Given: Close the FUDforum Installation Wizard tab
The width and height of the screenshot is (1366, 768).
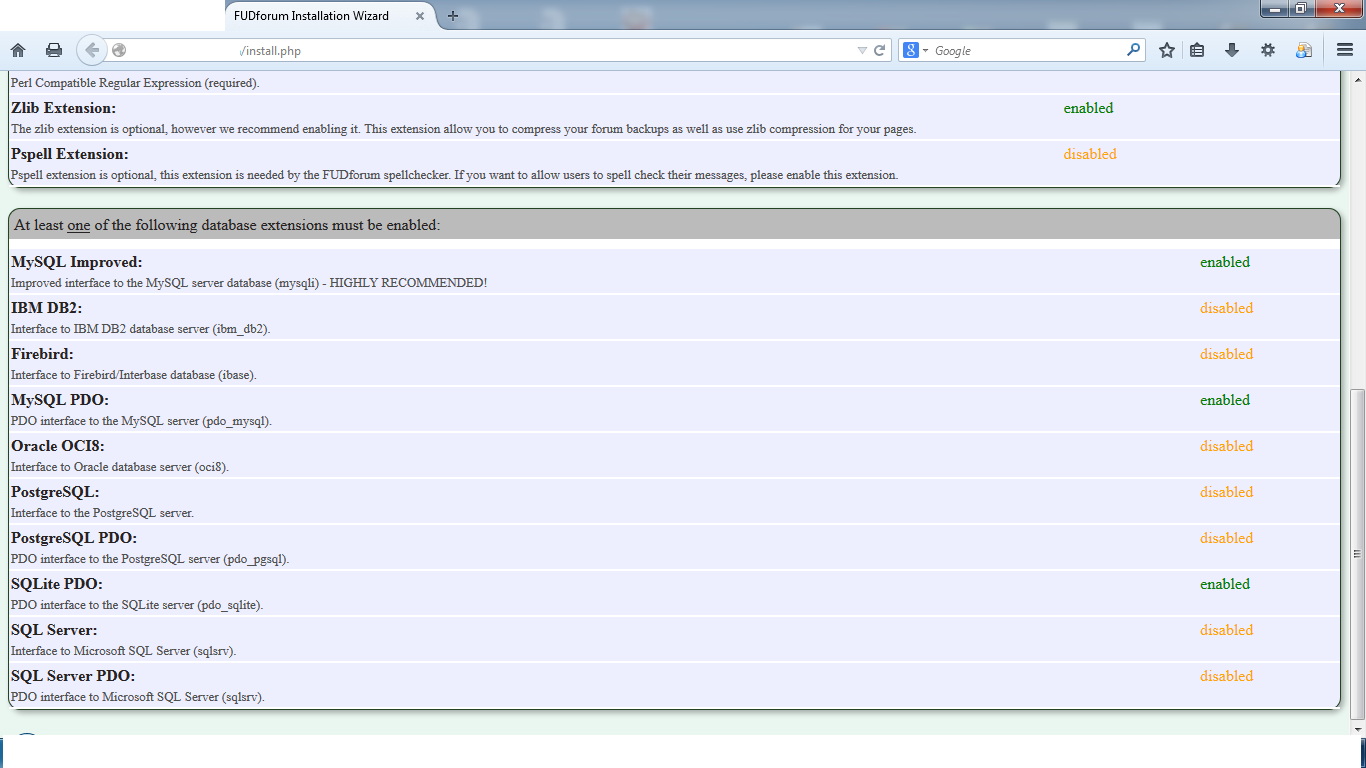Looking at the screenshot, I should (x=420, y=16).
